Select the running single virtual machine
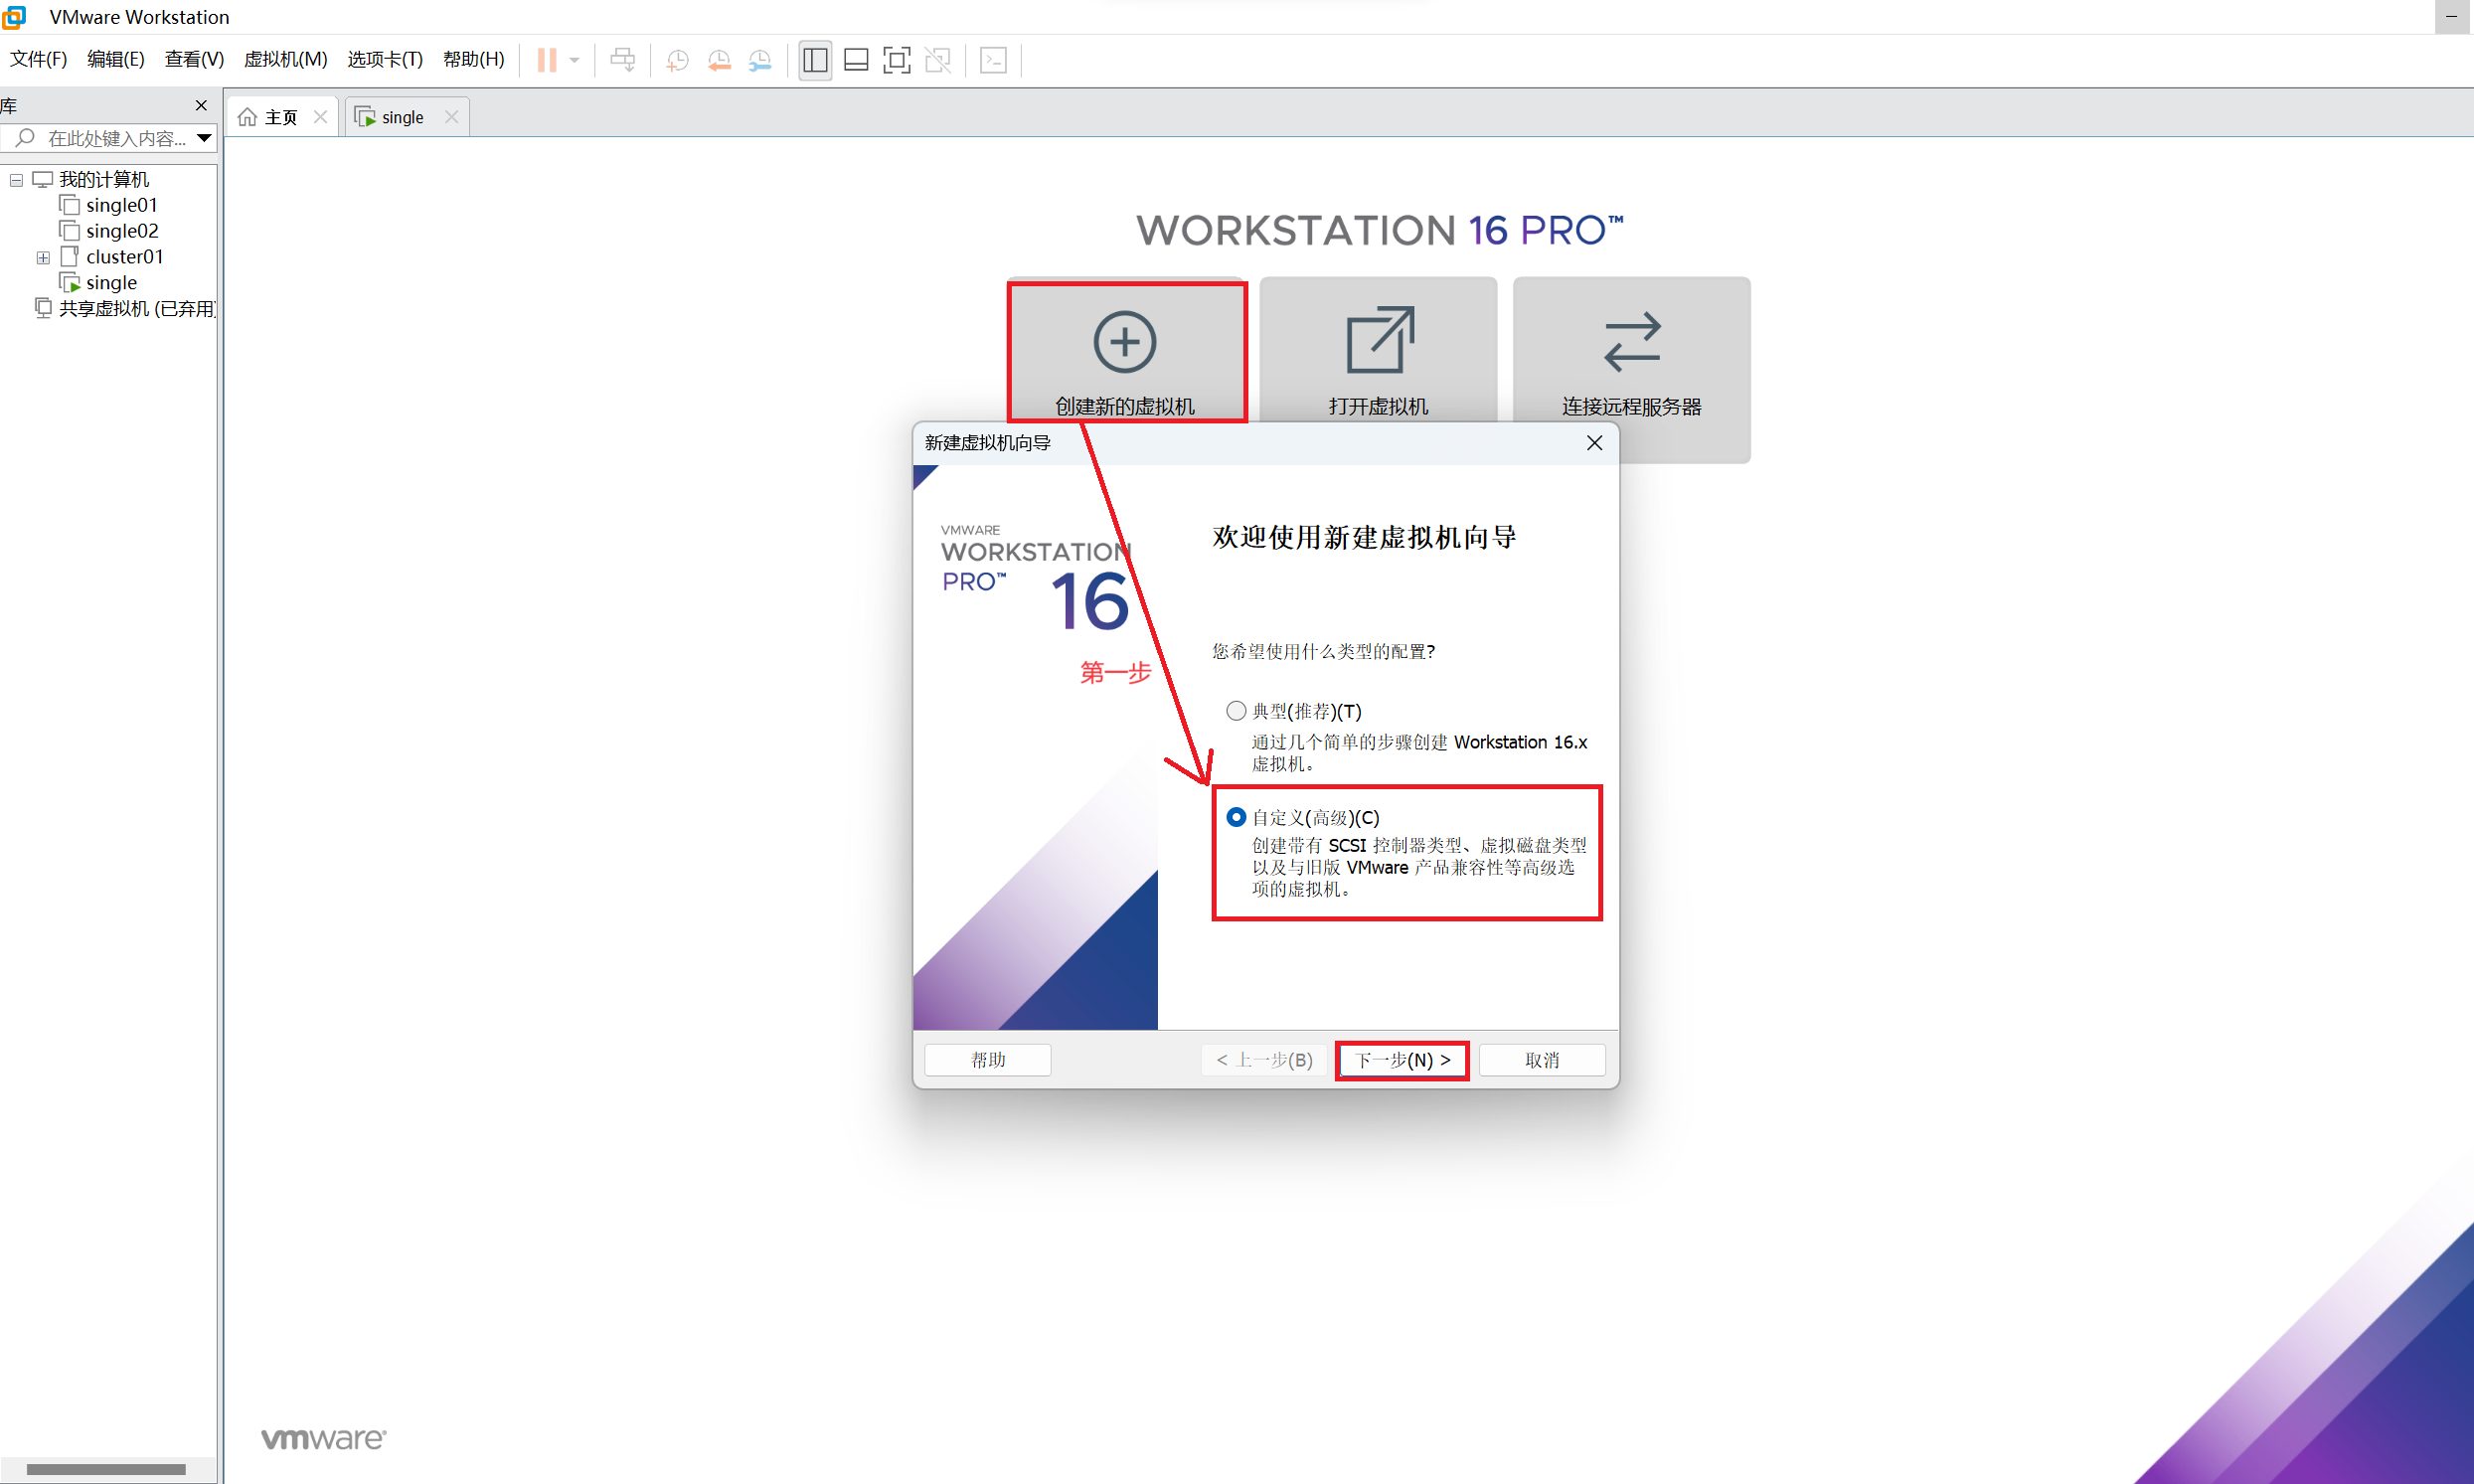 [x=111, y=283]
